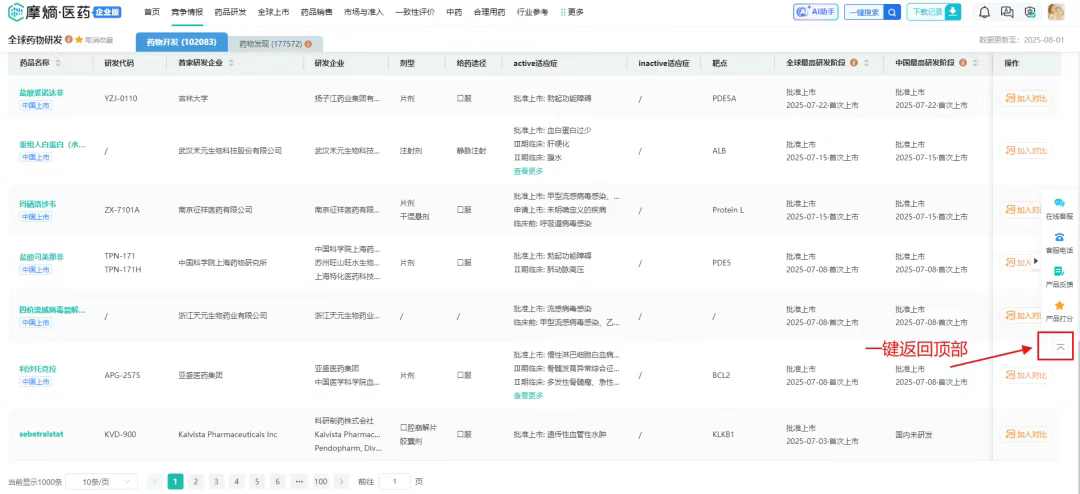Switch to 药物发现 tab

point(270,44)
